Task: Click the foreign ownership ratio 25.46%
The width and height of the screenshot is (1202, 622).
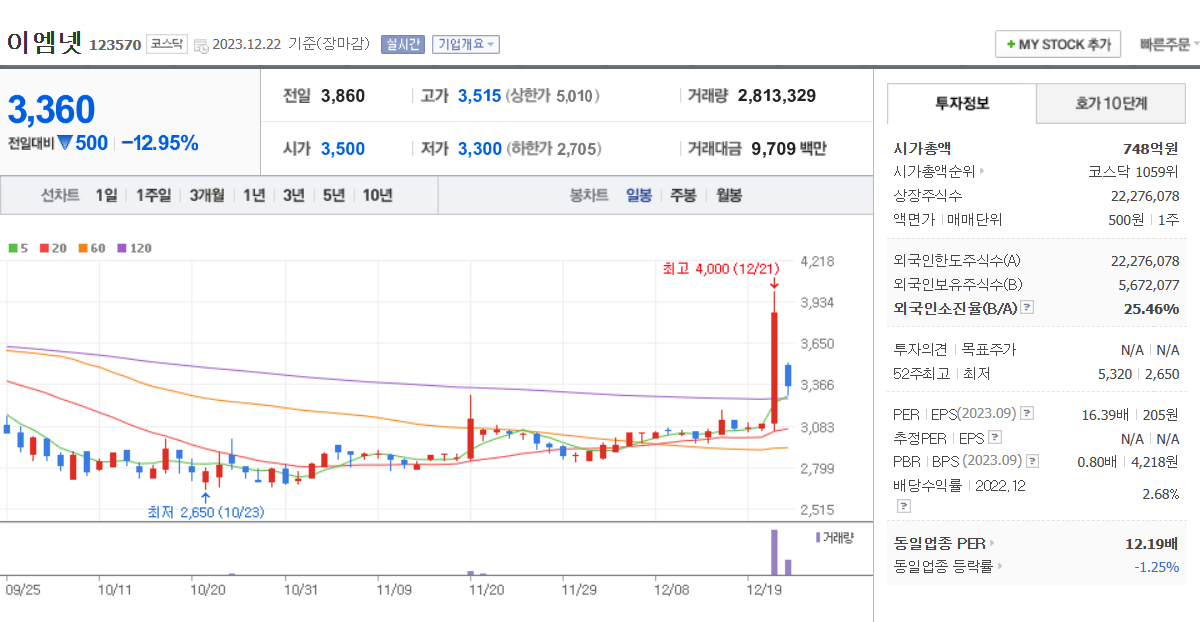Action: (x=1152, y=308)
